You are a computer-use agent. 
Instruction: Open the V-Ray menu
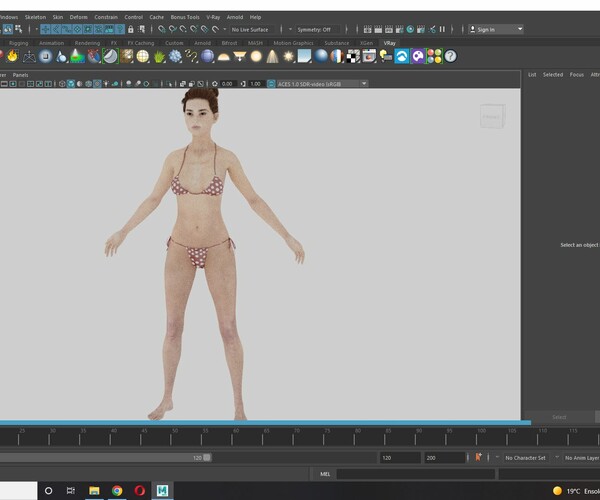pyautogui.click(x=213, y=17)
